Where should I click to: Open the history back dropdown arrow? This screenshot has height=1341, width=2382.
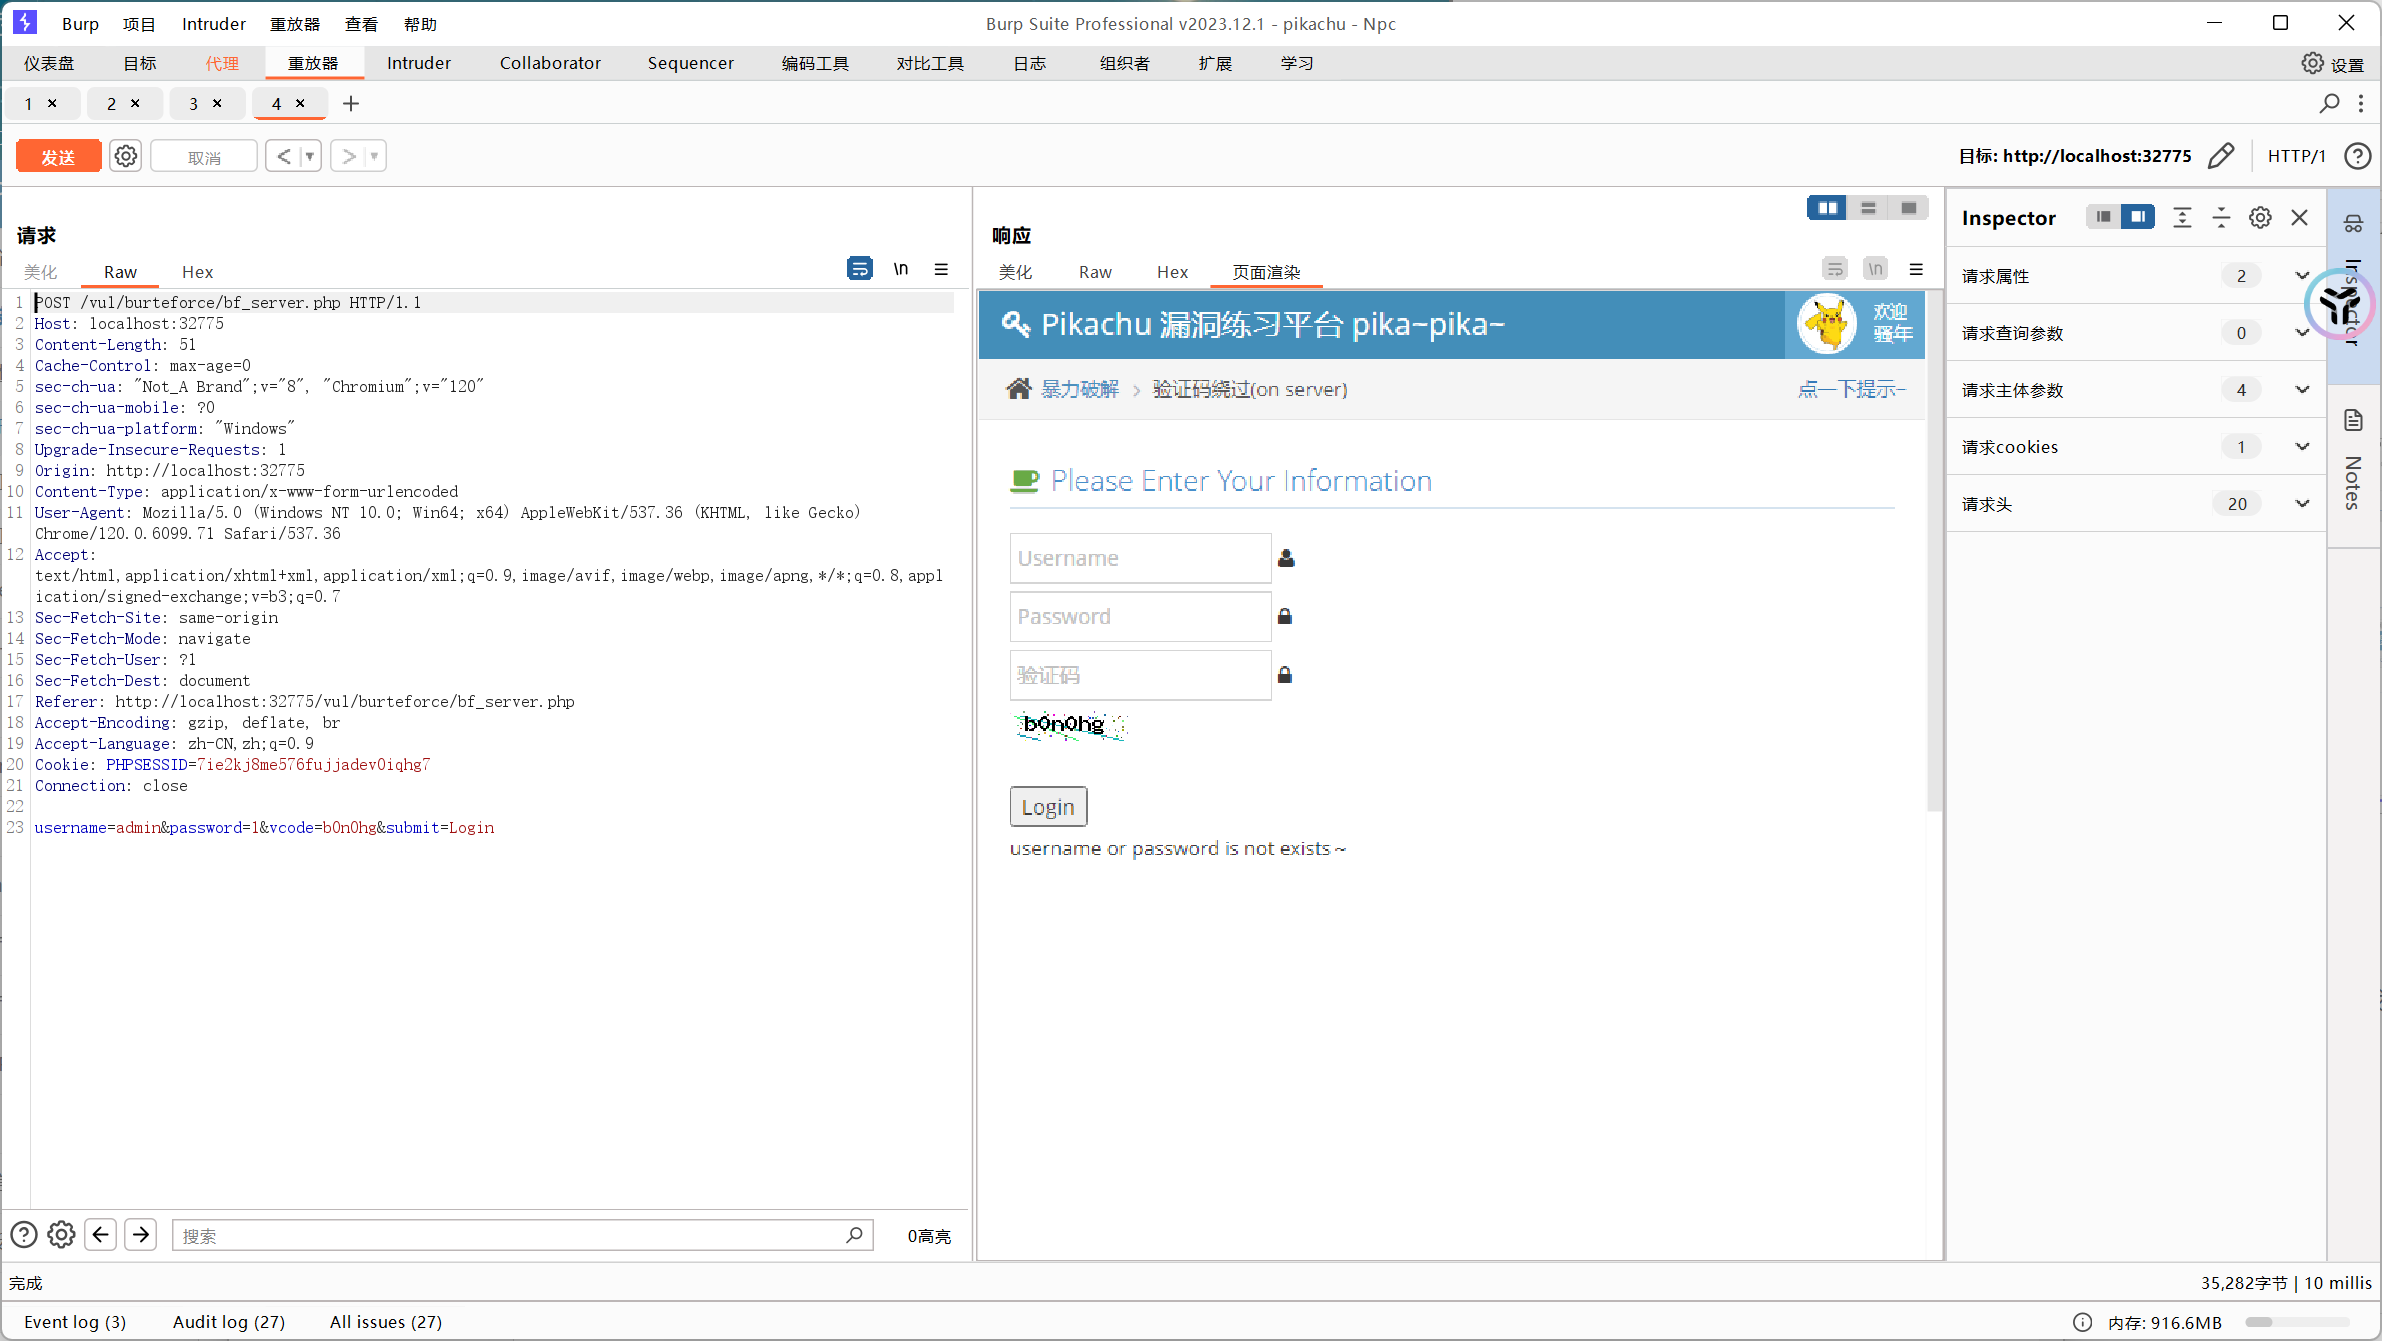pyautogui.click(x=309, y=156)
